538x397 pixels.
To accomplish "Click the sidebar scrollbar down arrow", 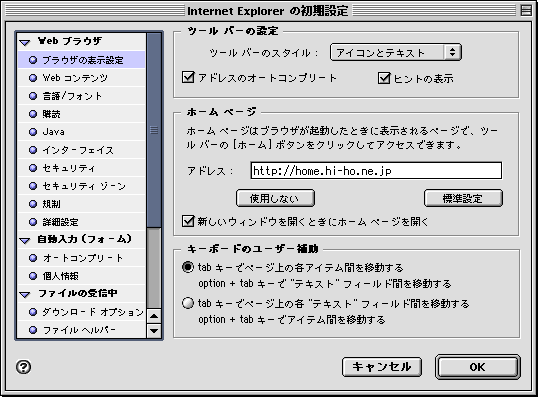I will (154, 331).
